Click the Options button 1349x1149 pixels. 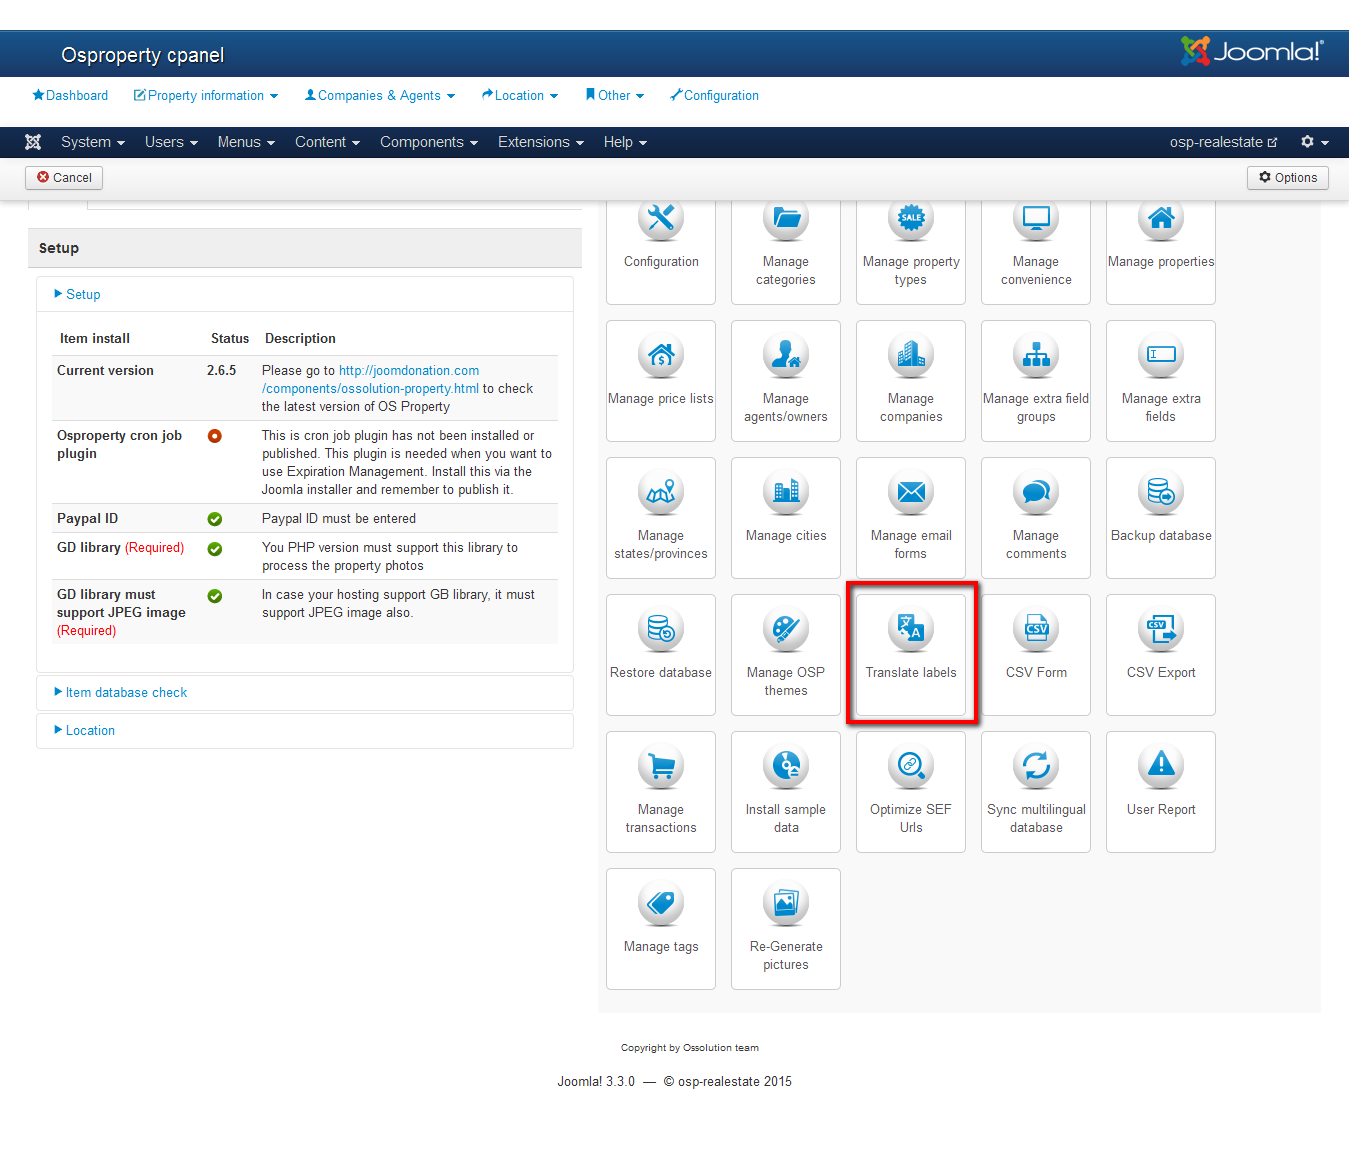(x=1287, y=177)
